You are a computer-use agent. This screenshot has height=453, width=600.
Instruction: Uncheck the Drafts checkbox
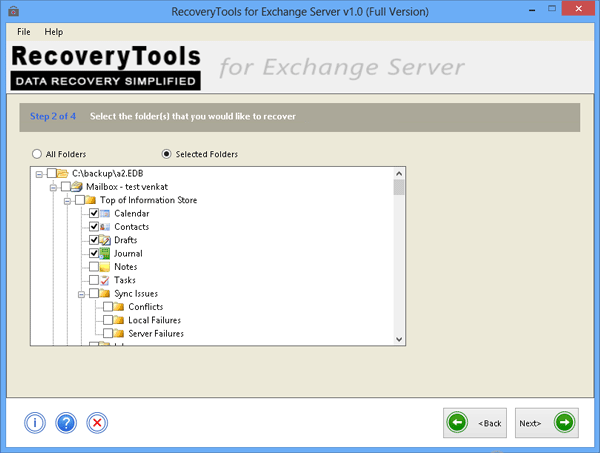click(x=94, y=240)
